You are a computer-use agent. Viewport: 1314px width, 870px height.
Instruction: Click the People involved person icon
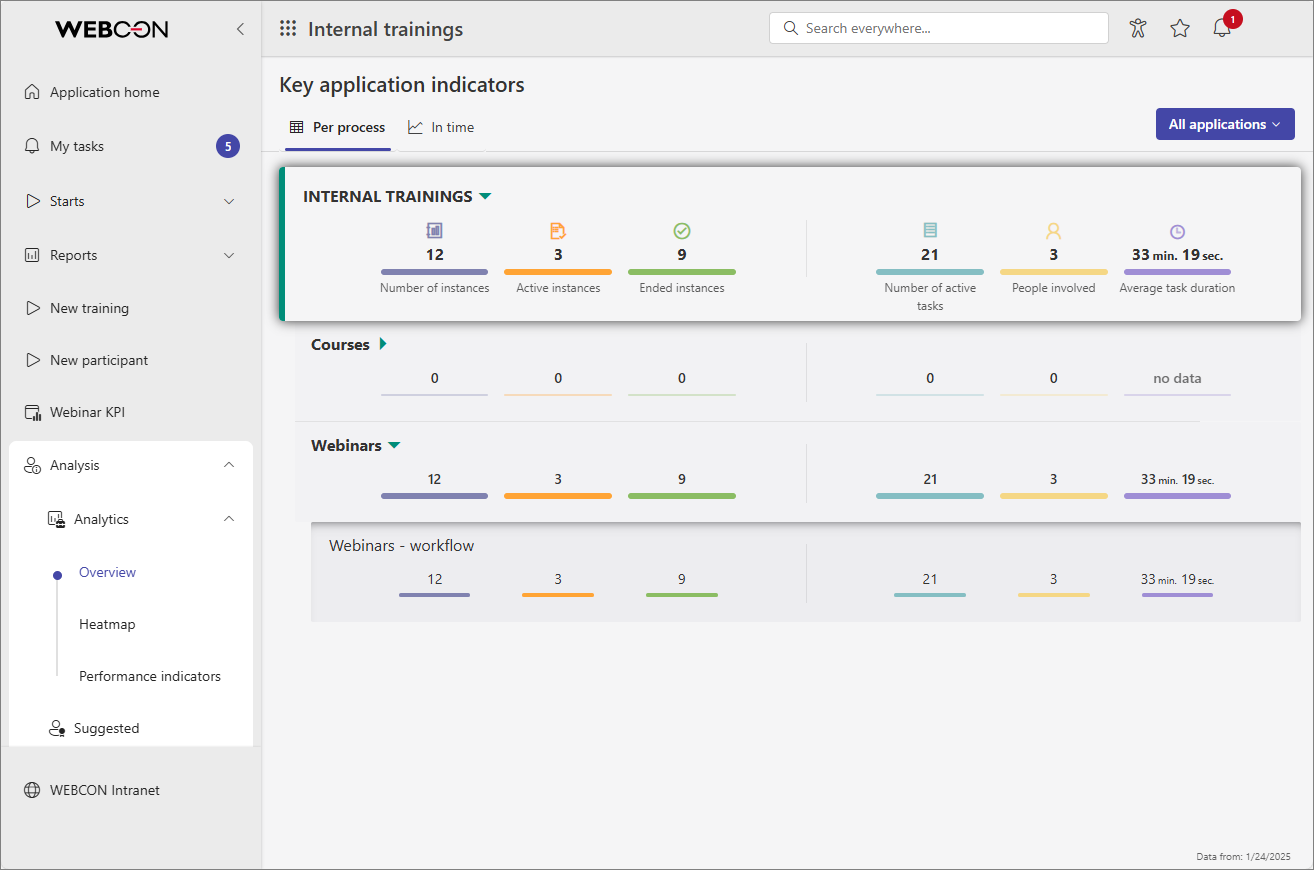click(x=1053, y=231)
